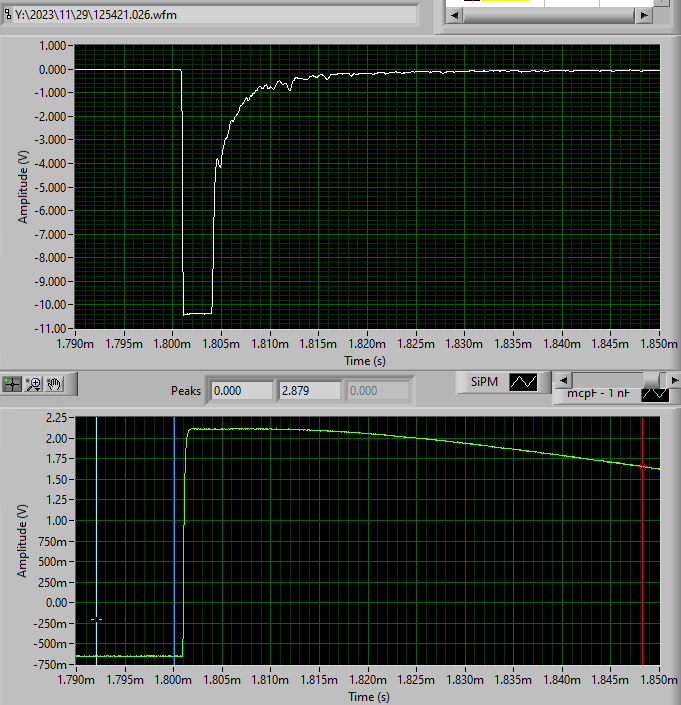Open the green mcpF plot style icon
This screenshot has width=681, height=705.
[x=655, y=394]
